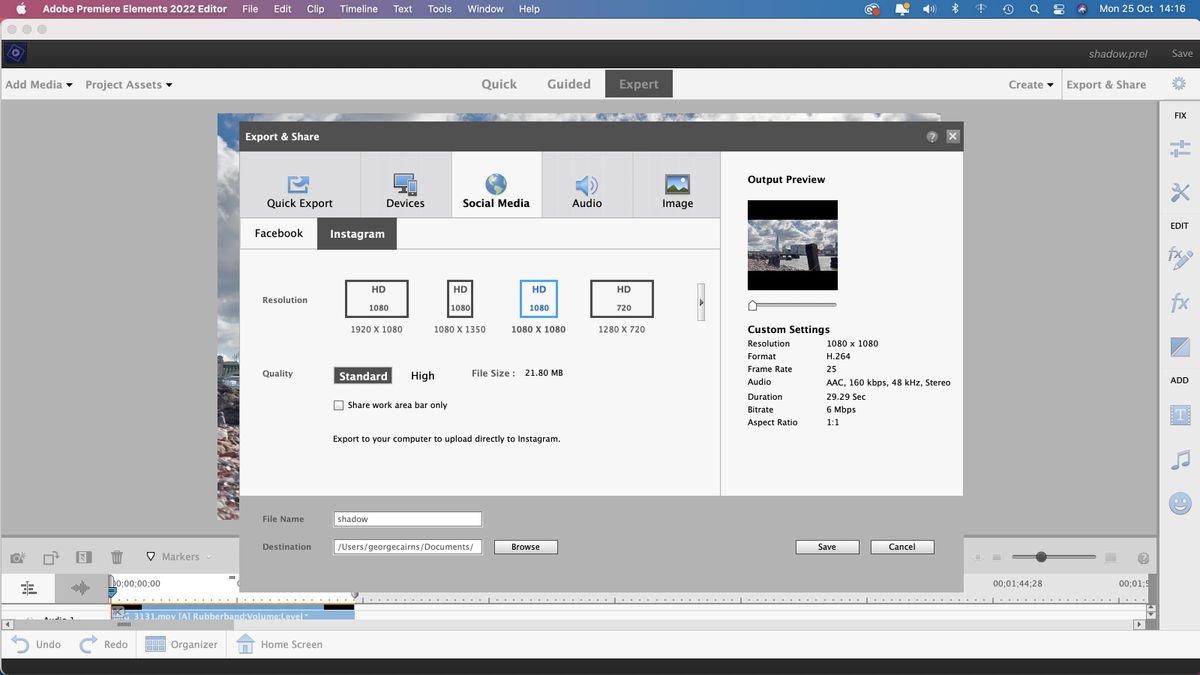
Task: Click the Redo icon
Action: tap(88, 644)
